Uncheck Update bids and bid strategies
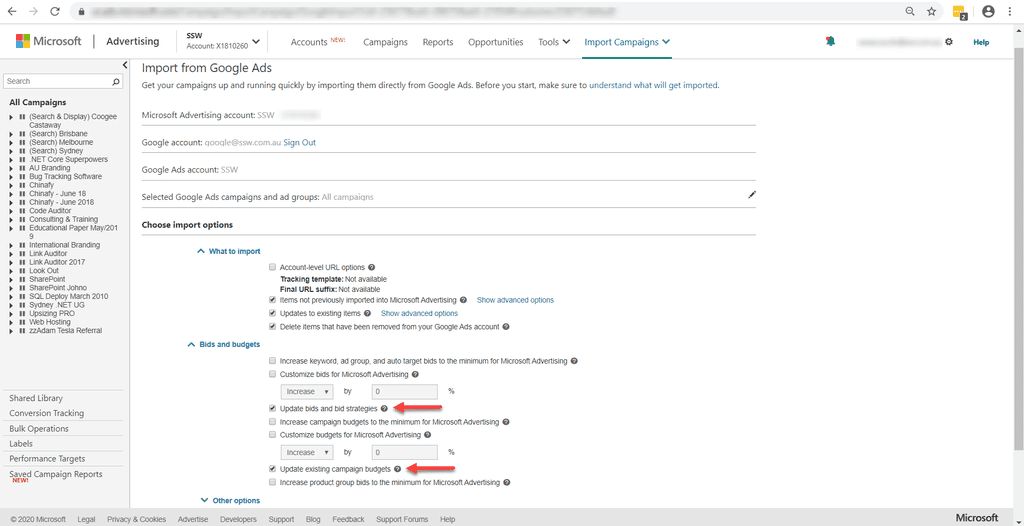Viewport: 1024px width, 526px height. [x=272, y=409]
